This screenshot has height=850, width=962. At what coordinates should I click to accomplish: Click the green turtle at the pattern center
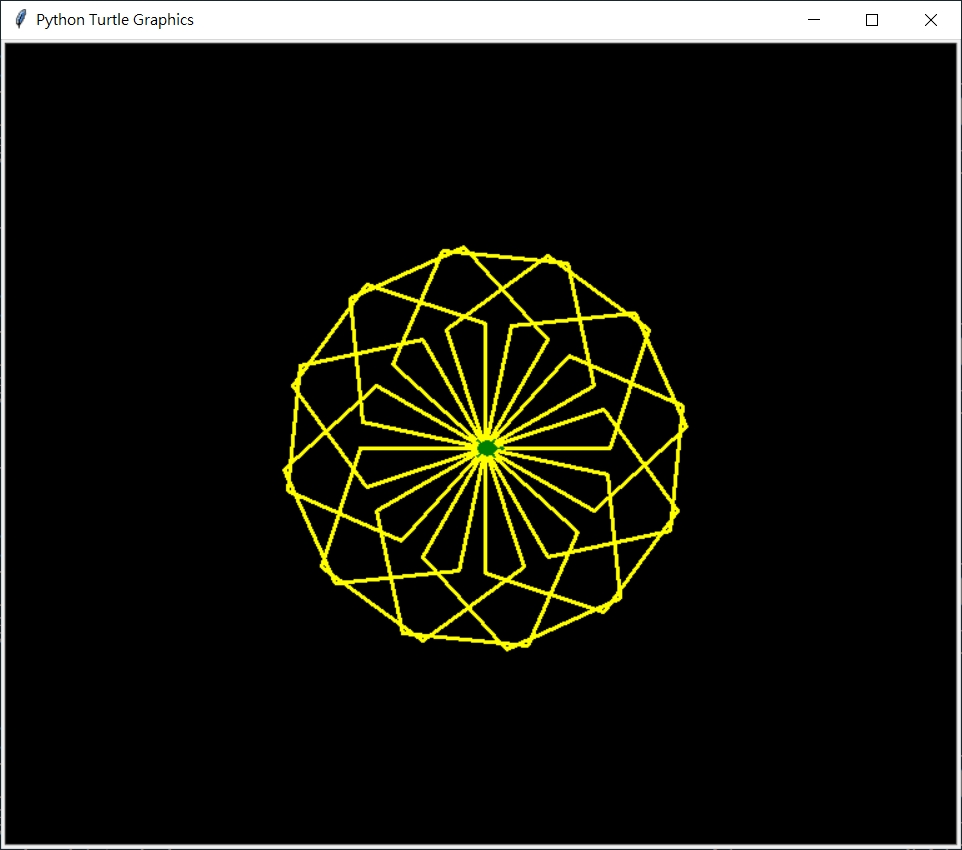point(486,448)
